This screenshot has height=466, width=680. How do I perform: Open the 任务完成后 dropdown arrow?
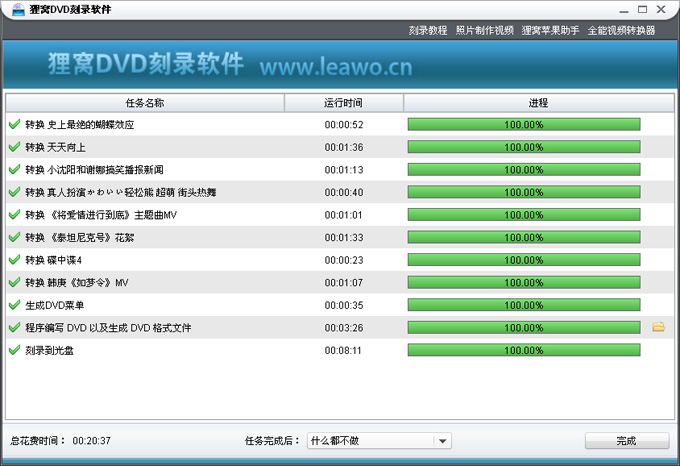(442, 441)
